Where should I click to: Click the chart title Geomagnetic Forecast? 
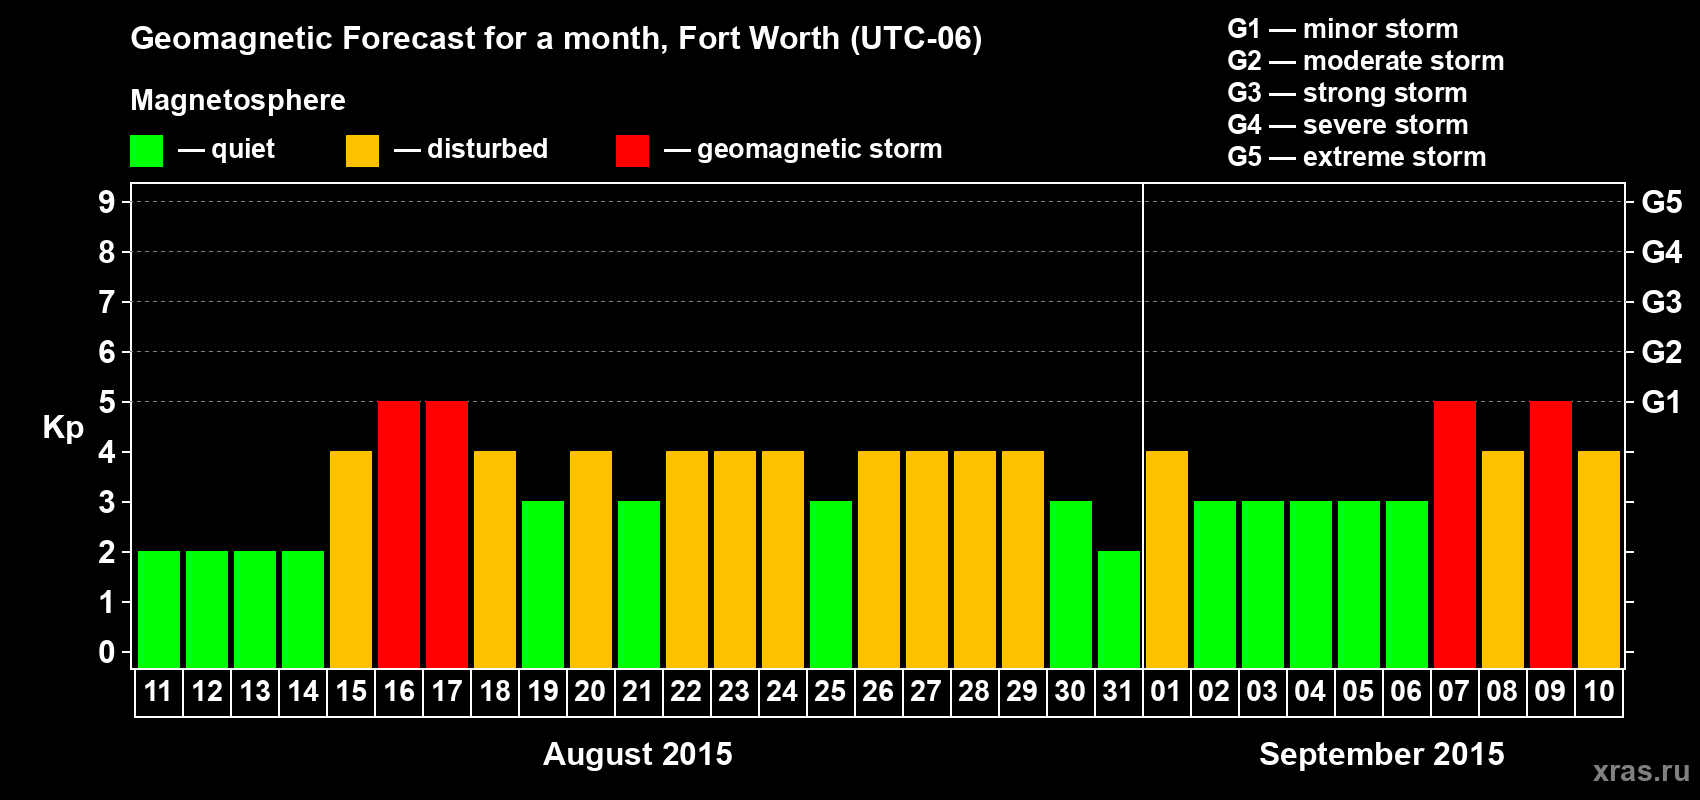coord(556,39)
